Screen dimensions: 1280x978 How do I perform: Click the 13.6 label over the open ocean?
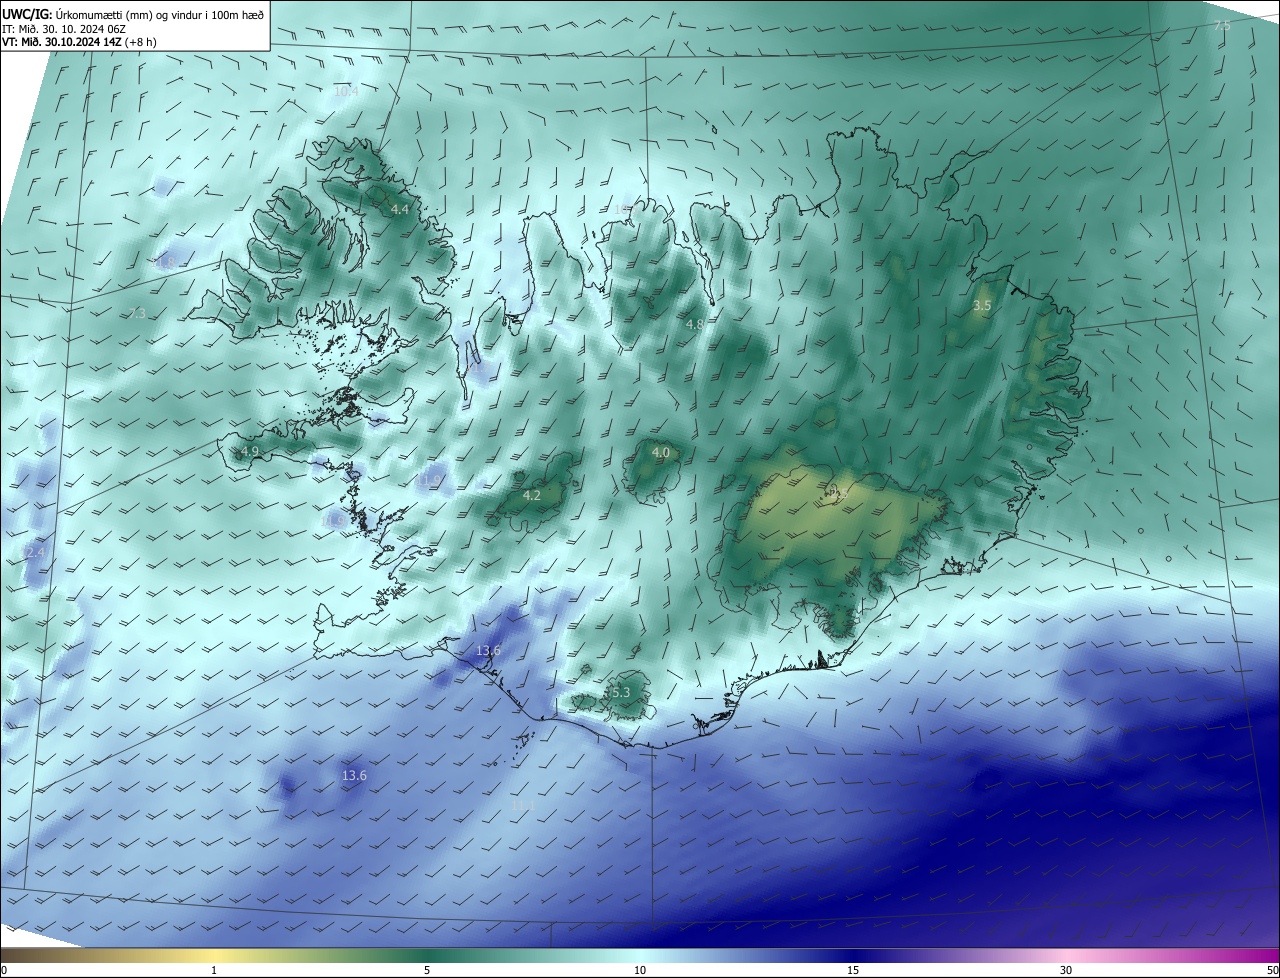point(355,775)
